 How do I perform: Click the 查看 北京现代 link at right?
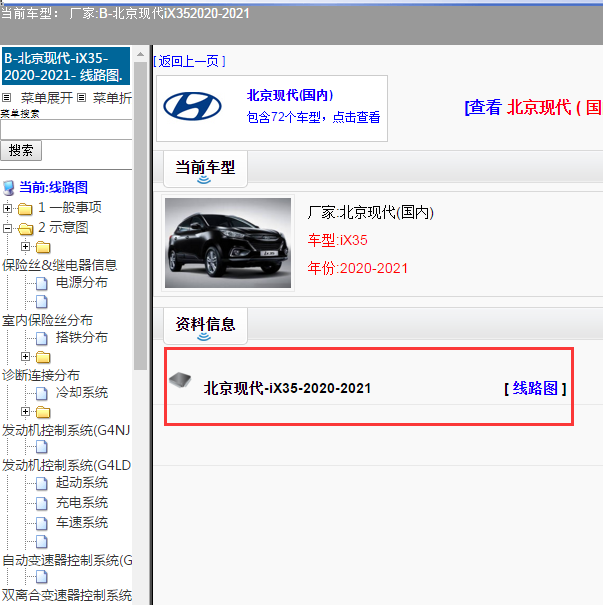[534, 107]
